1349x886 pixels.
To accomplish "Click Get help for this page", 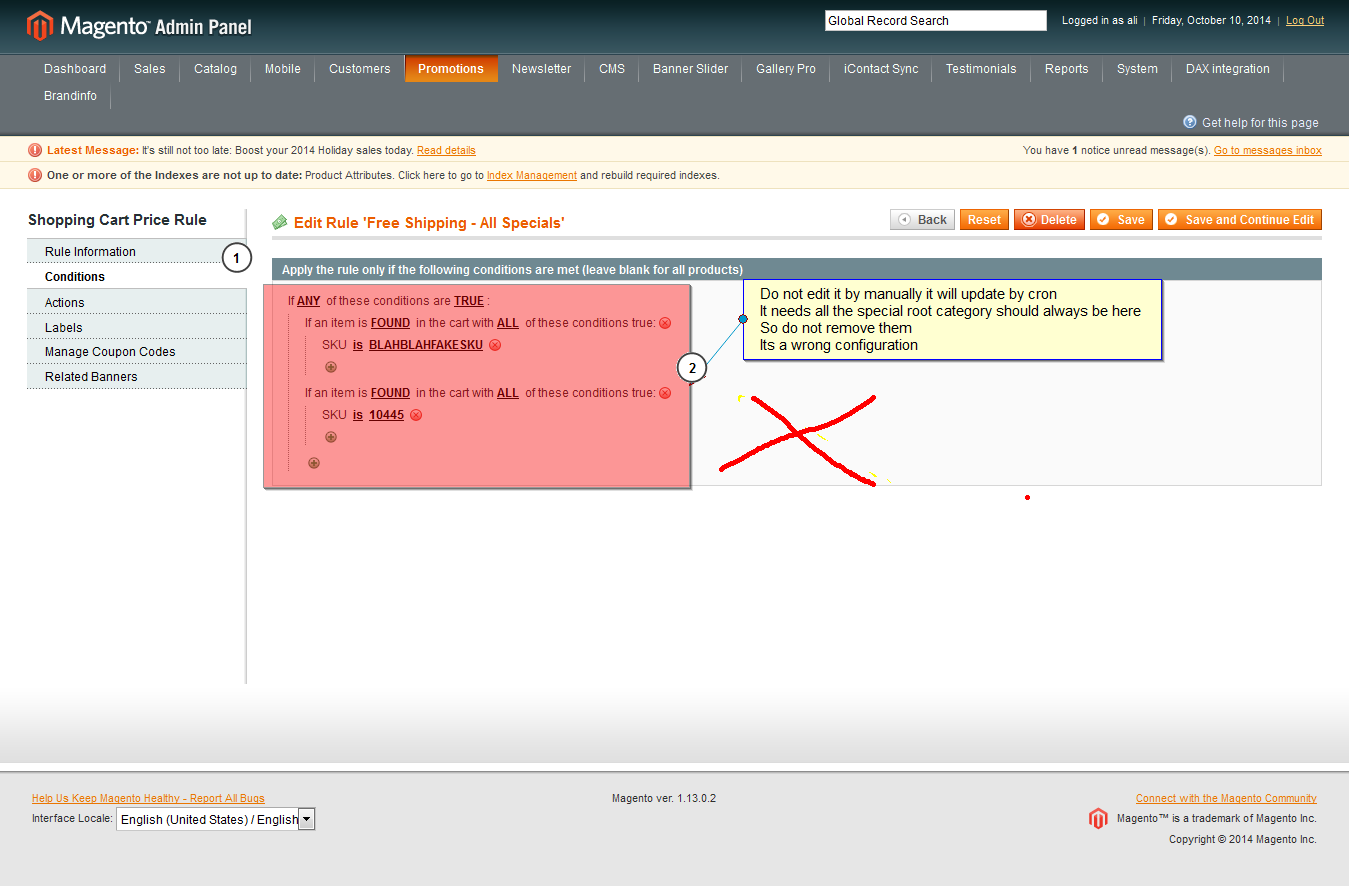I will click(x=1260, y=123).
